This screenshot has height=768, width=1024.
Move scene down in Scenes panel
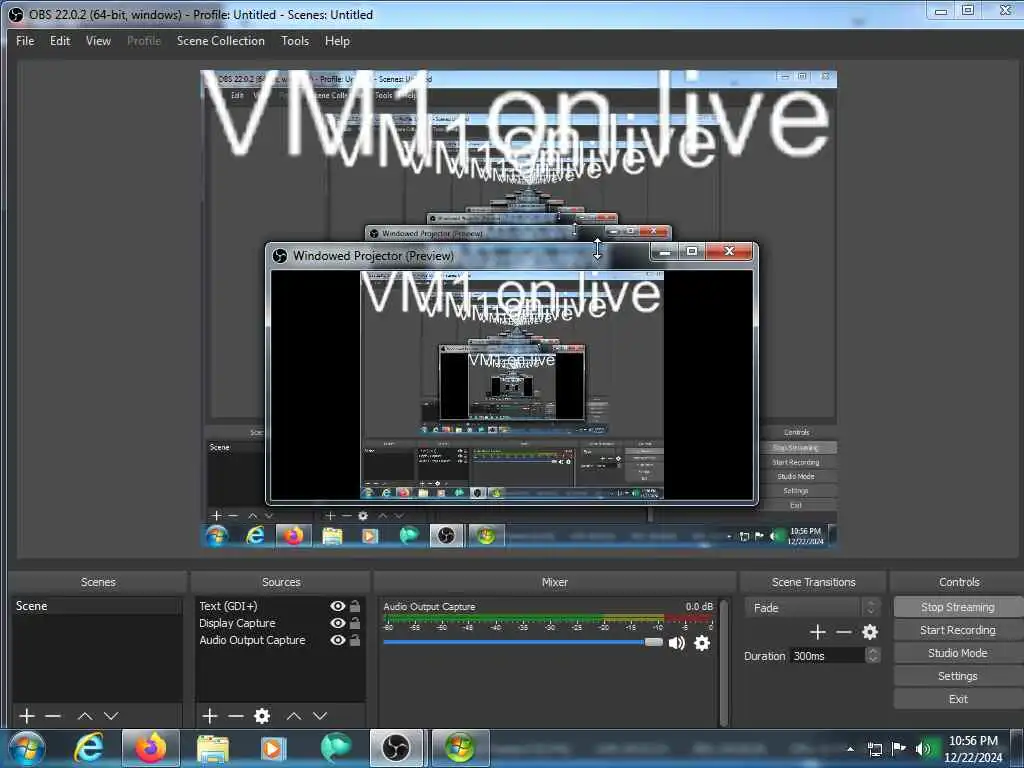[111, 716]
